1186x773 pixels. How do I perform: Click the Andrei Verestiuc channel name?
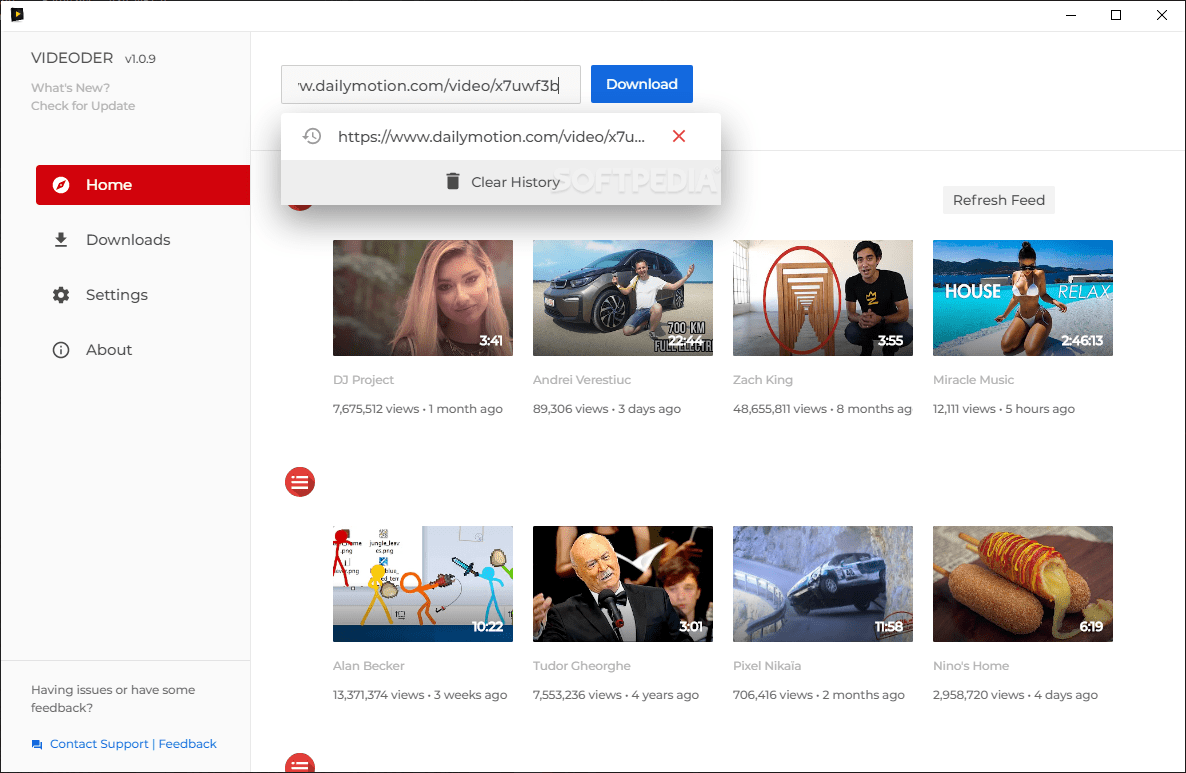582,380
